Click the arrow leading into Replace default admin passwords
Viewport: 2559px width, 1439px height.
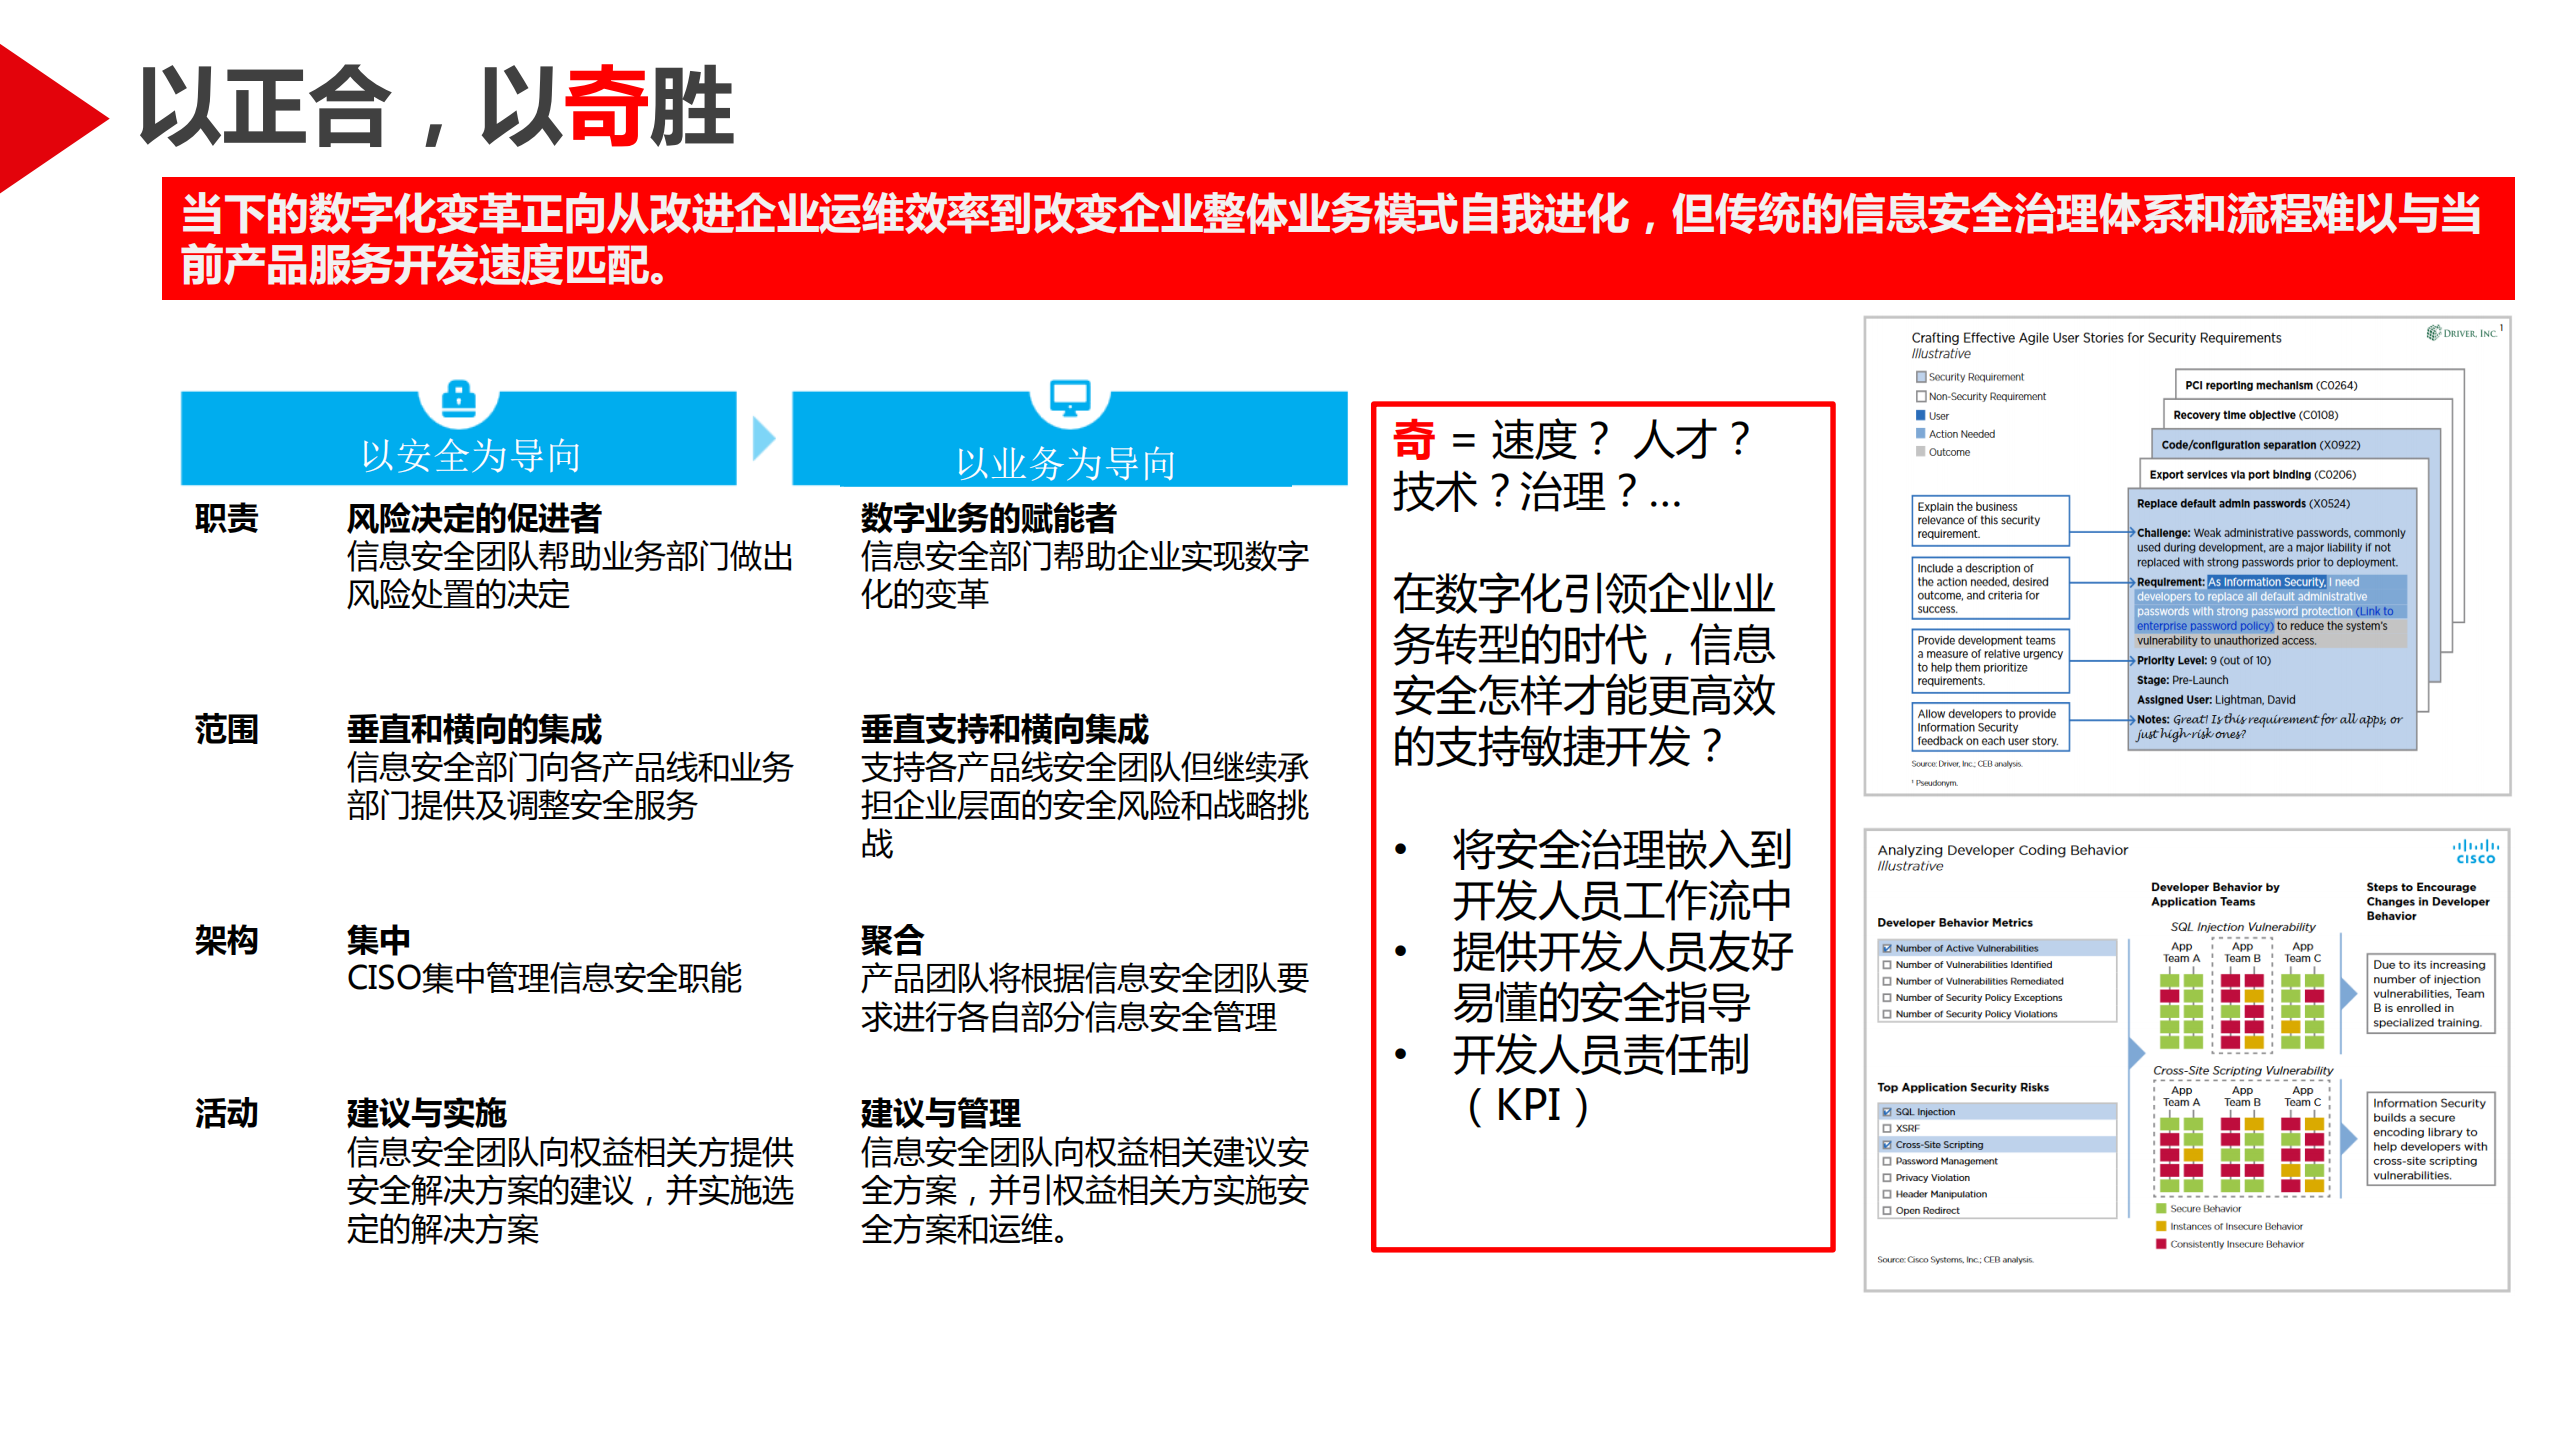(x=2131, y=533)
